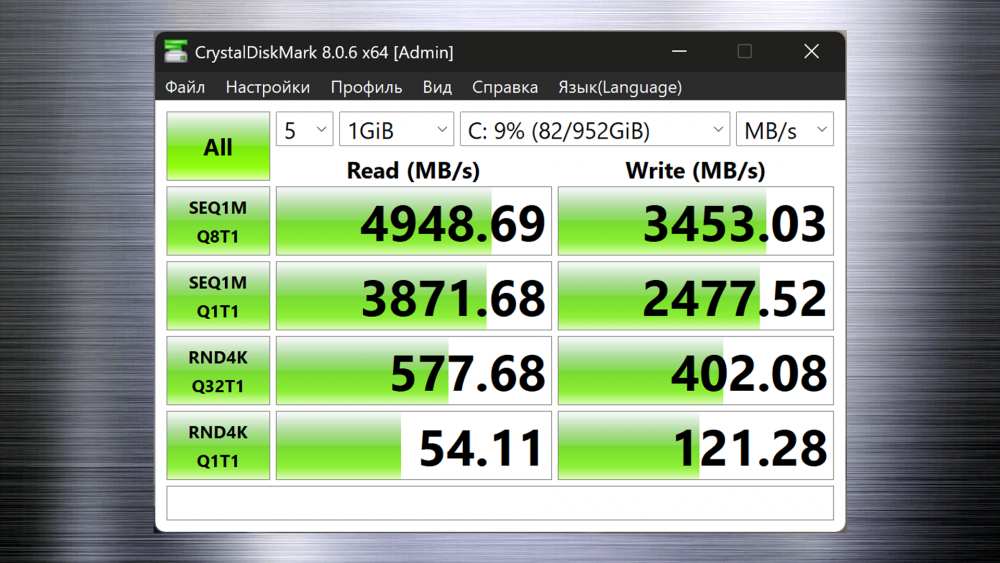Click the Write (MB/s) column header
This screenshot has width=1000, height=563.
coord(695,170)
